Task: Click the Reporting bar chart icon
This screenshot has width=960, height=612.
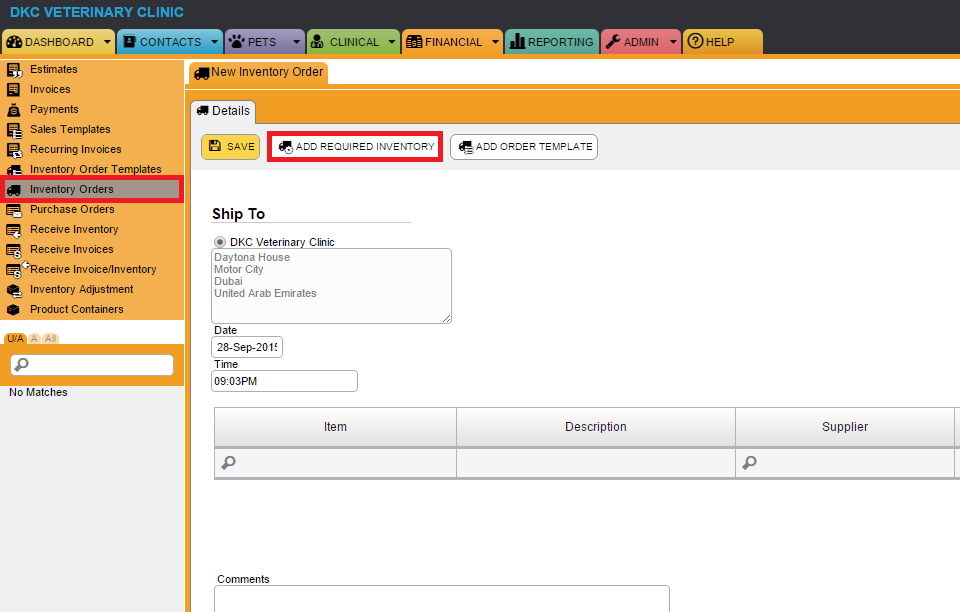Action: (x=517, y=41)
